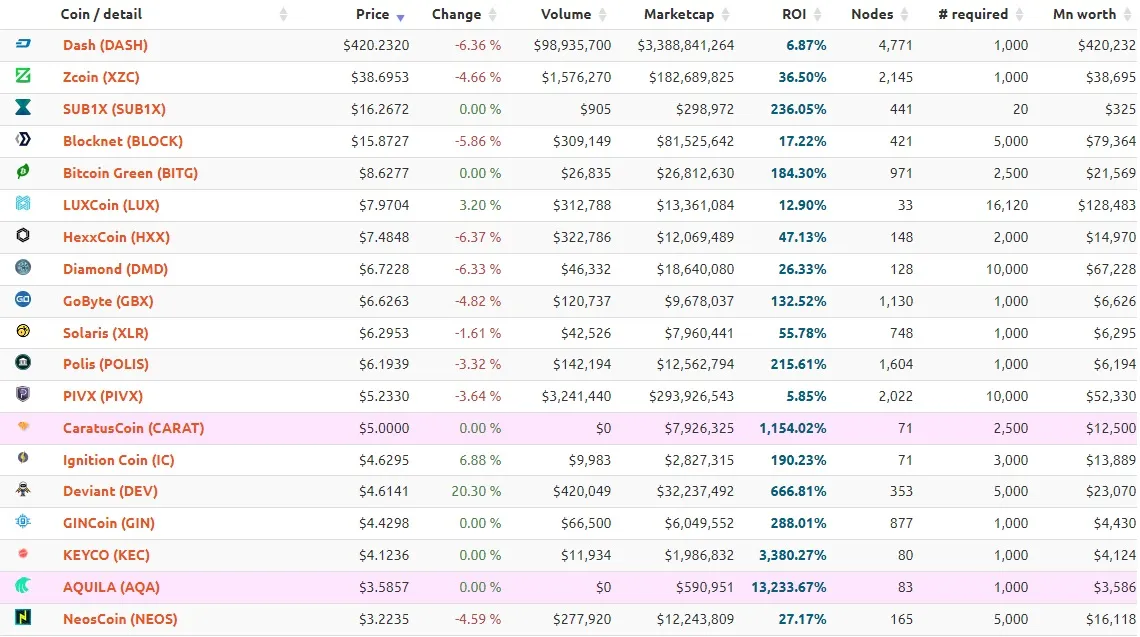Click the Zcoin logo icon
Screen dimensions: 1140x637
(23, 75)
